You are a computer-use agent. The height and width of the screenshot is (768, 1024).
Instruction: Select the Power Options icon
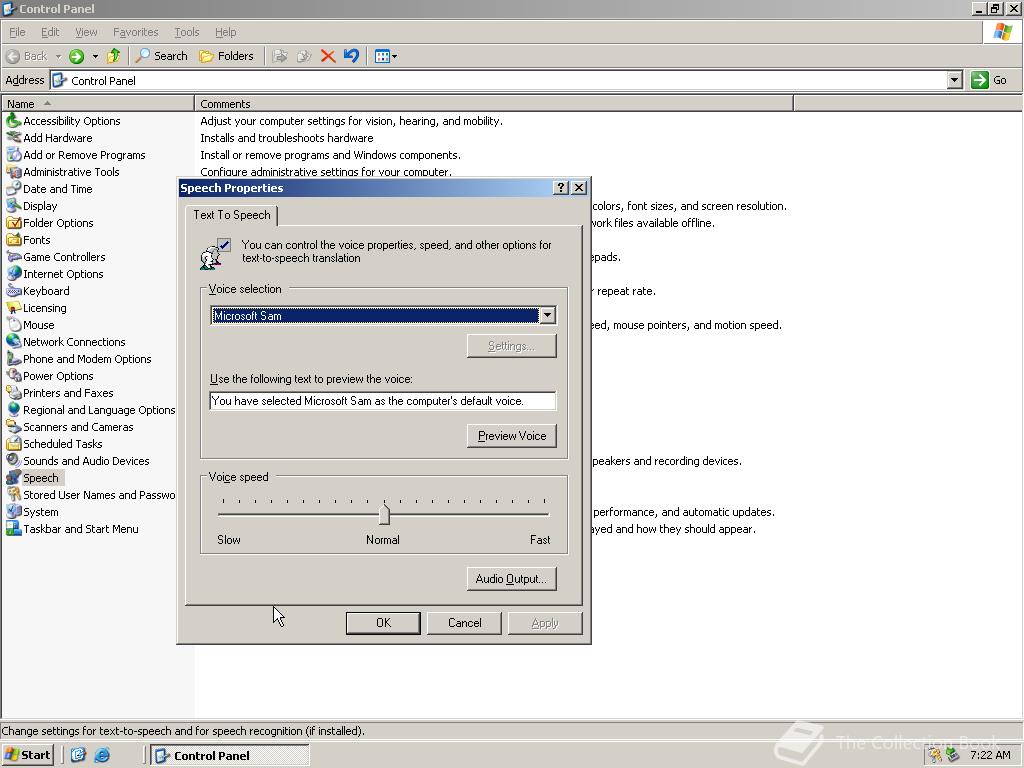coord(14,376)
